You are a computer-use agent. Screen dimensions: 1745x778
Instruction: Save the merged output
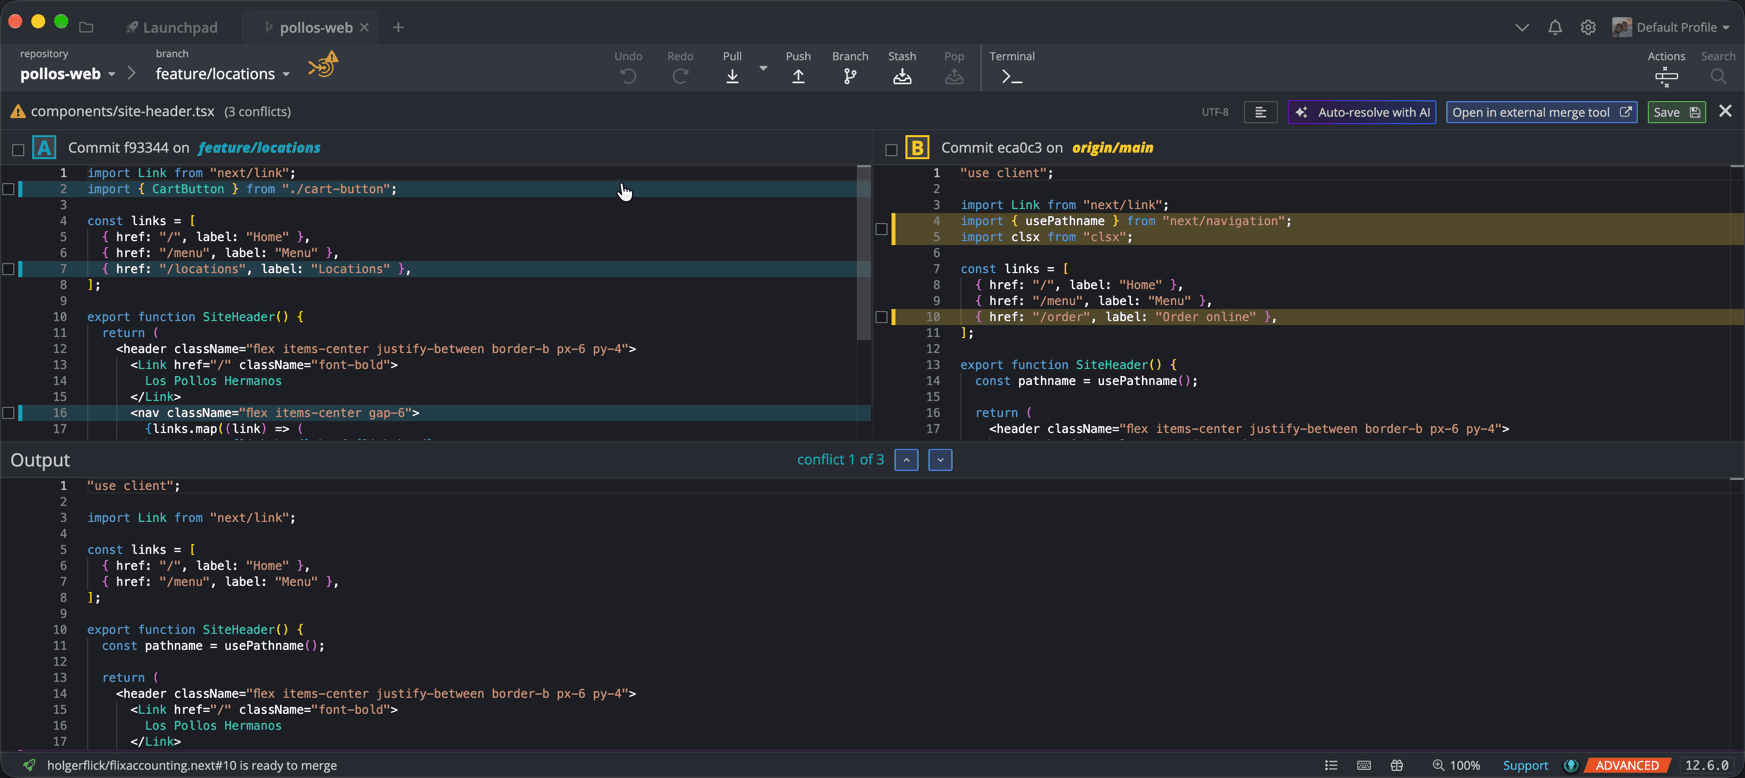(x=1676, y=112)
